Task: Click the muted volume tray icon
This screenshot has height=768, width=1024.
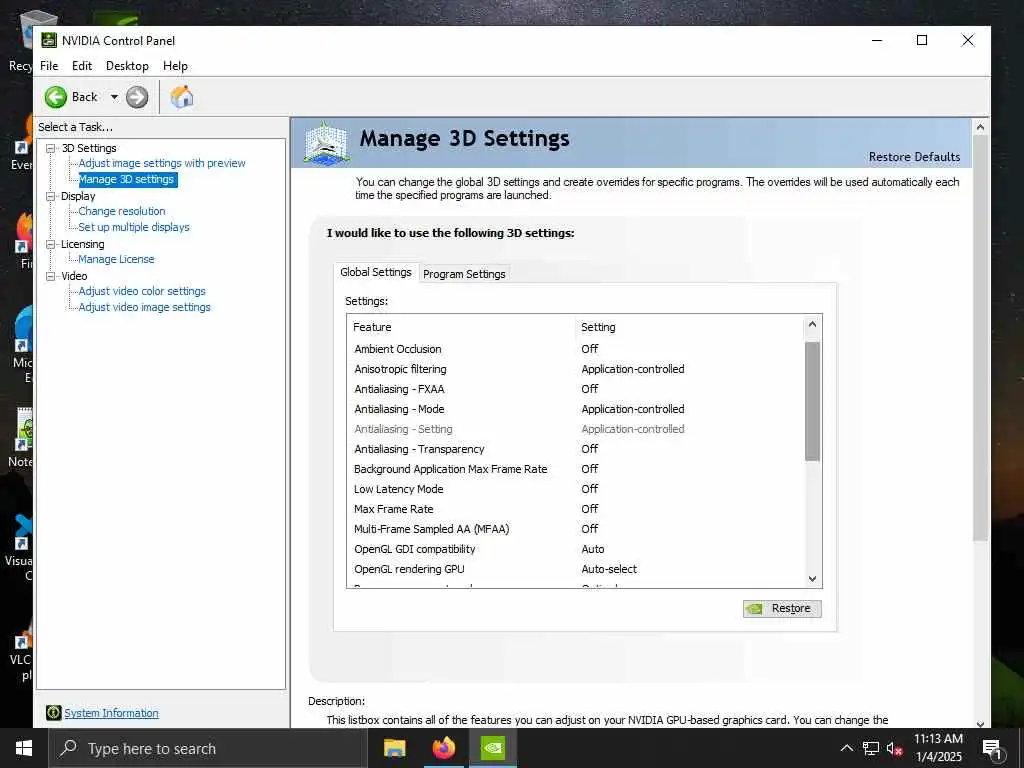Action: (x=895, y=749)
